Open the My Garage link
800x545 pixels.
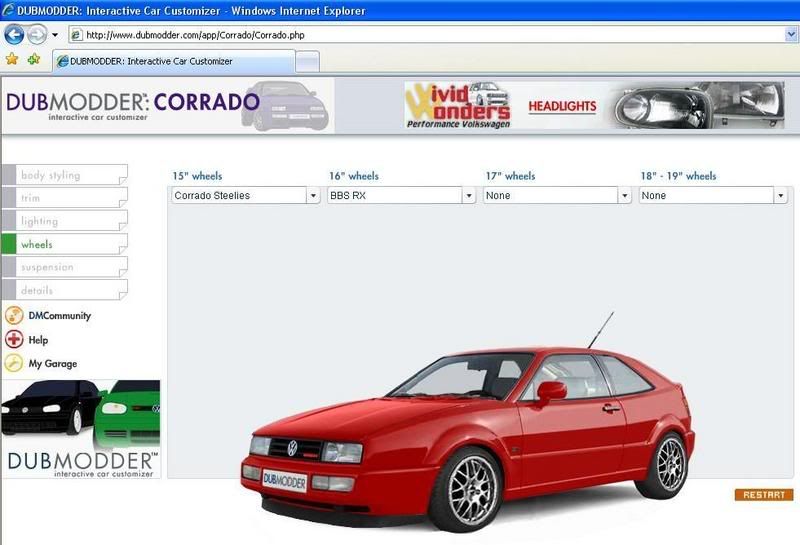pyautogui.click(x=53, y=364)
